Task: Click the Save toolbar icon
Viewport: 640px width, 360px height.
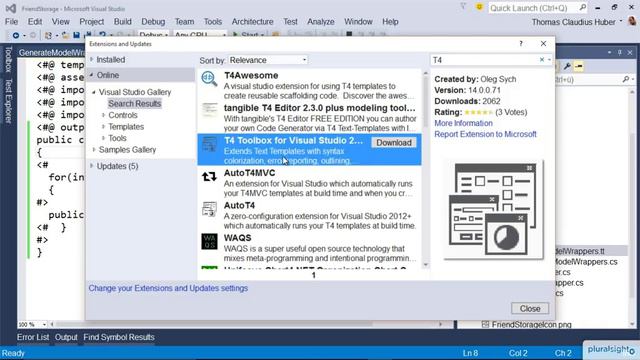Action: pyautogui.click(x=76, y=36)
